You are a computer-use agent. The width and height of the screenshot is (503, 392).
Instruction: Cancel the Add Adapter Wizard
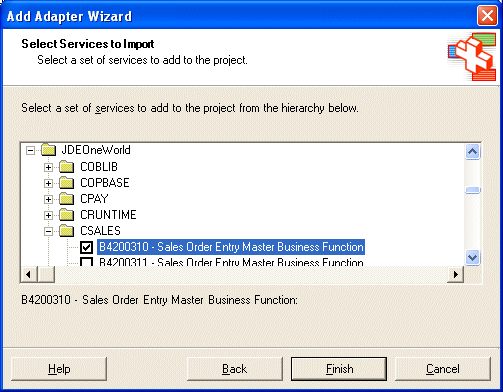(443, 369)
